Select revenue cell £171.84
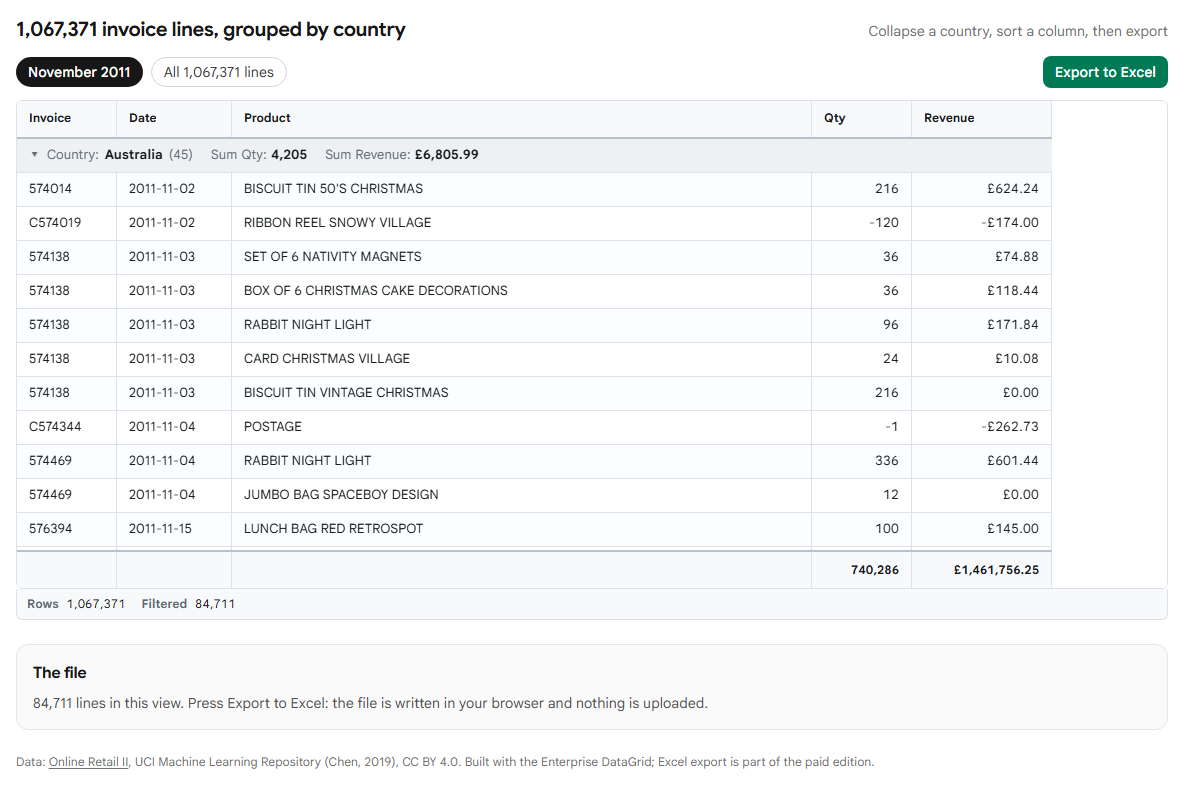The height and width of the screenshot is (786, 1184). pyautogui.click(x=981, y=325)
